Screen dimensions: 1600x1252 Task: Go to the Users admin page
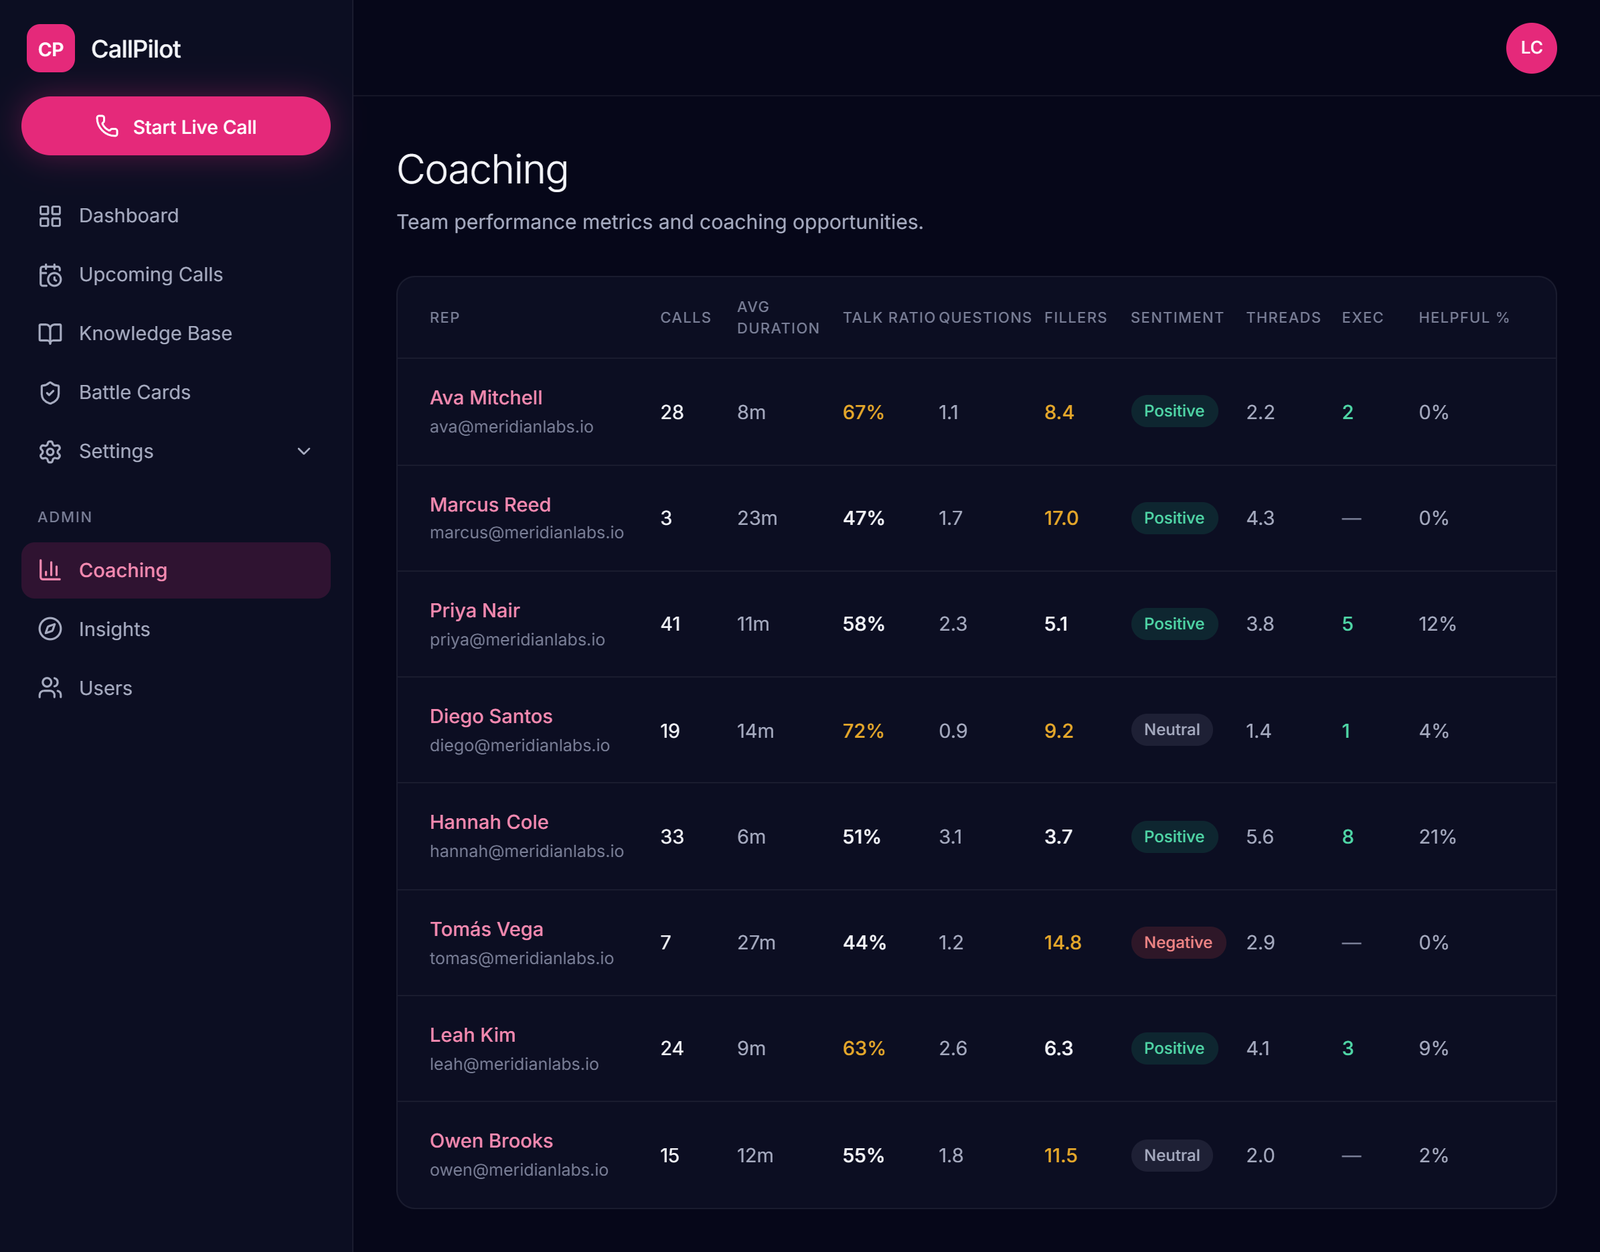[x=176, y=688]
